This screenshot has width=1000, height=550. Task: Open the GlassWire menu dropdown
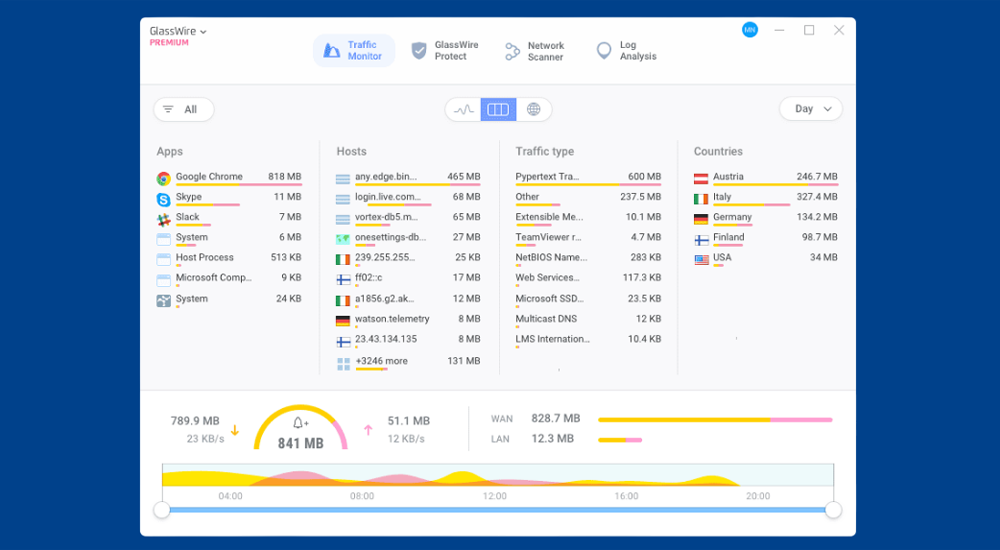pos(178,31)
